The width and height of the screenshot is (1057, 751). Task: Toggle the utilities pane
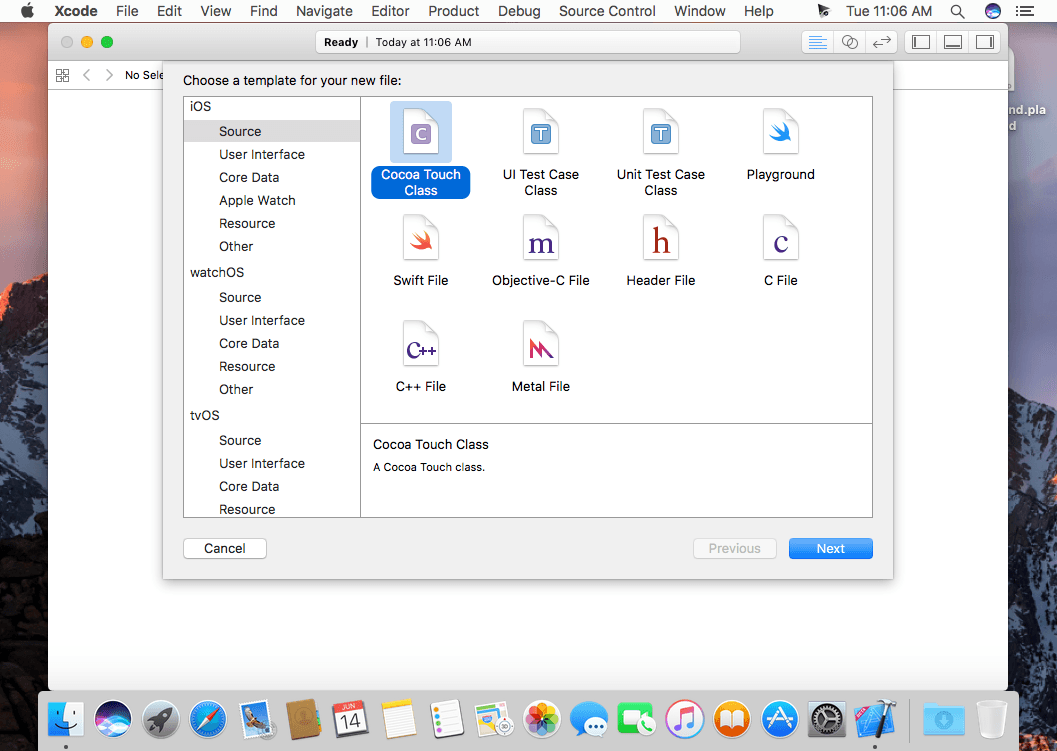pyautogui.click(x=984, y=42)
